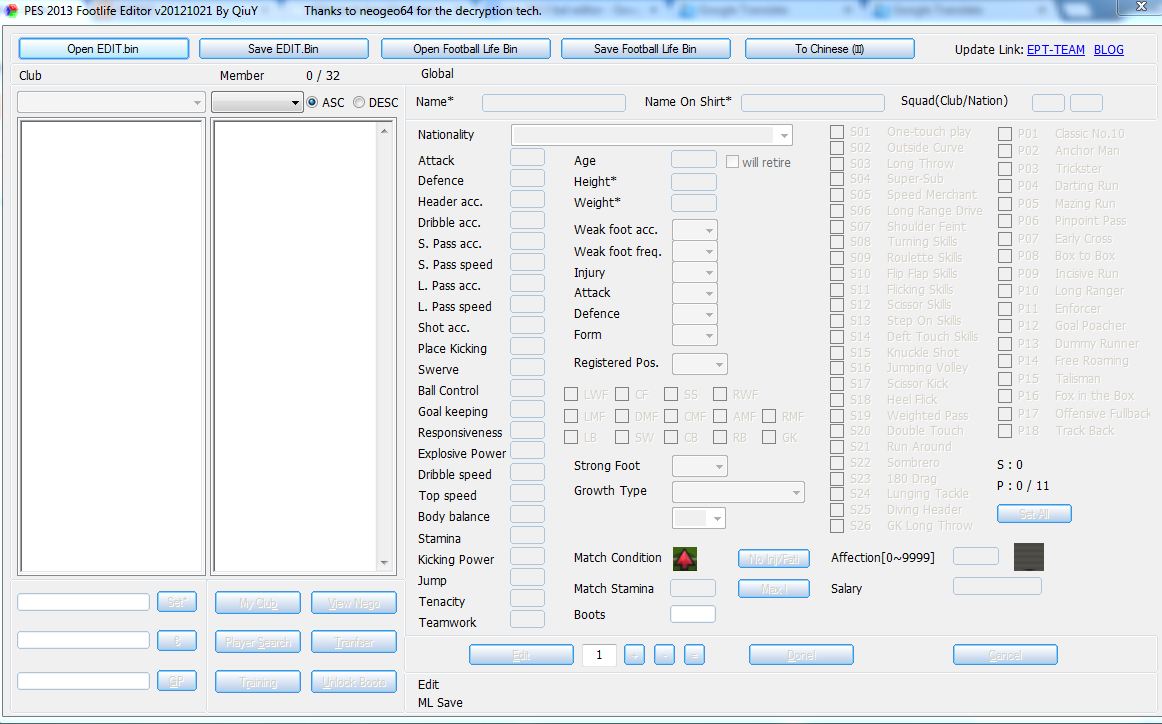Click the minus stepper button
The image size is (1162, 724).
664,655
